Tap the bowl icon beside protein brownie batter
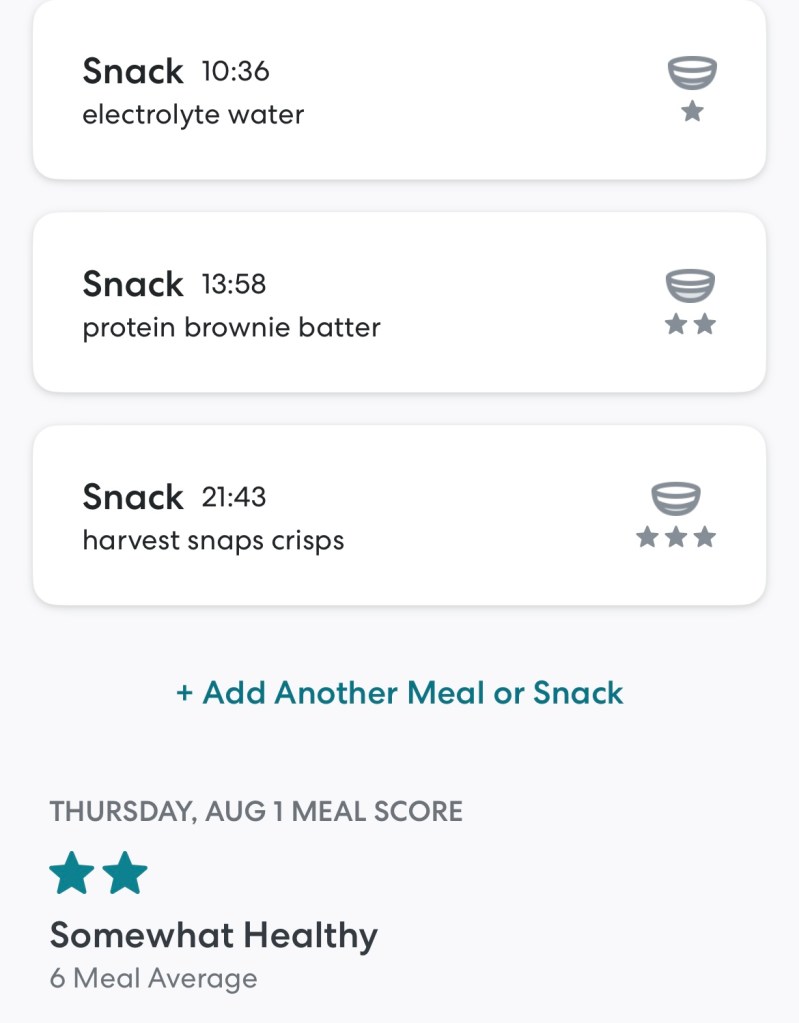 (691, 286)
